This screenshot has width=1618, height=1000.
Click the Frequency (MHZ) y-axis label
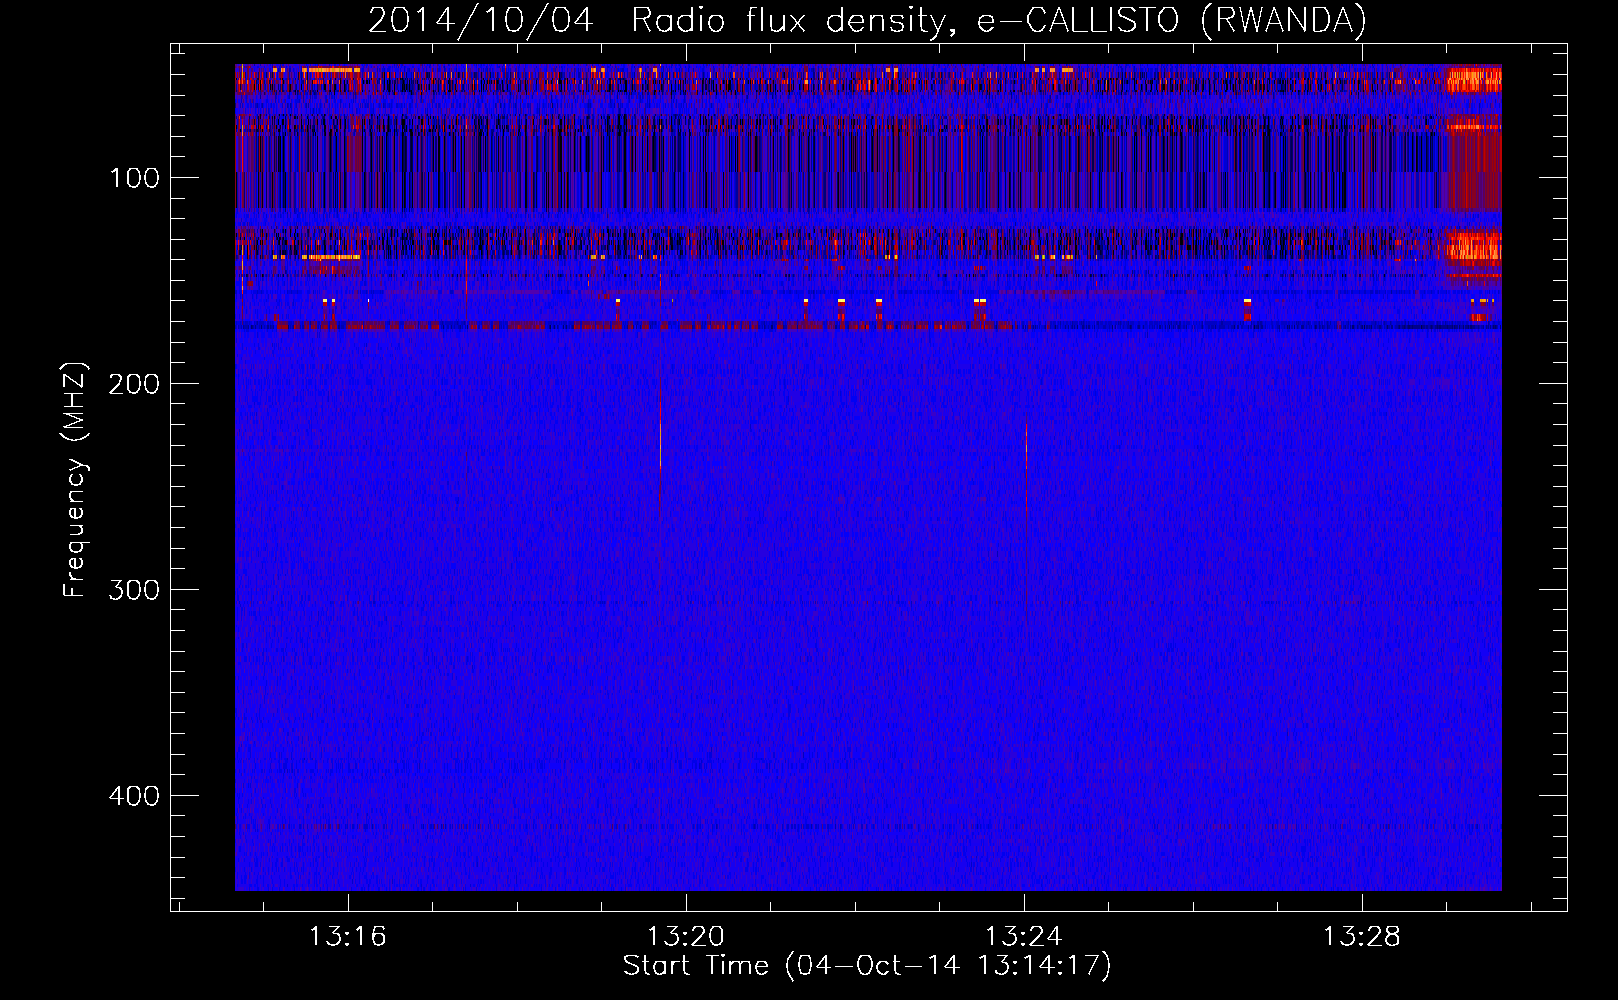pos(75,480)
